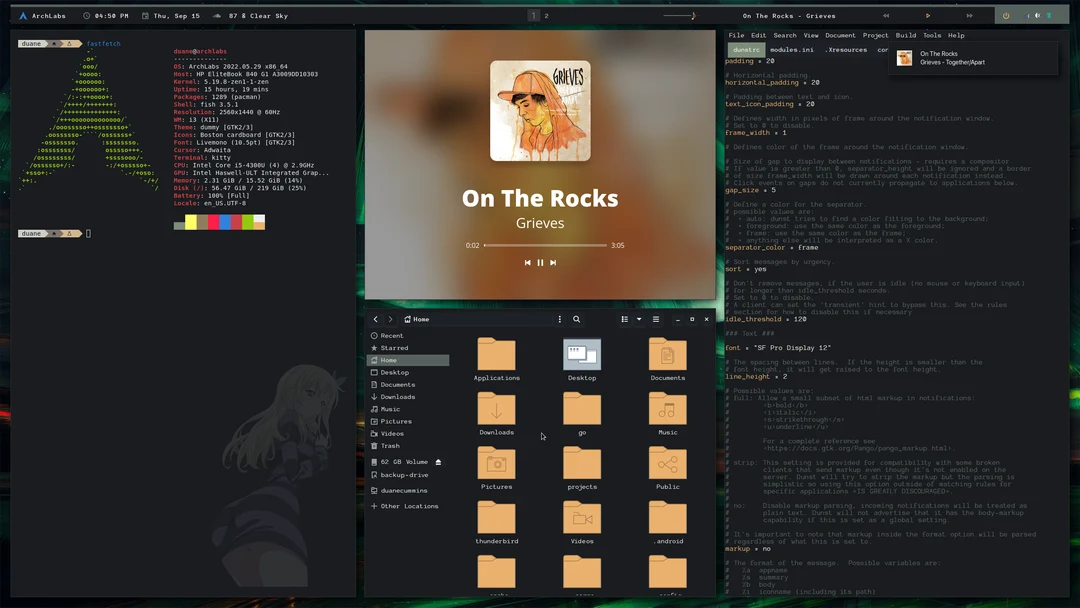
Task: Open search in the file manager
Action: [576, 319]
